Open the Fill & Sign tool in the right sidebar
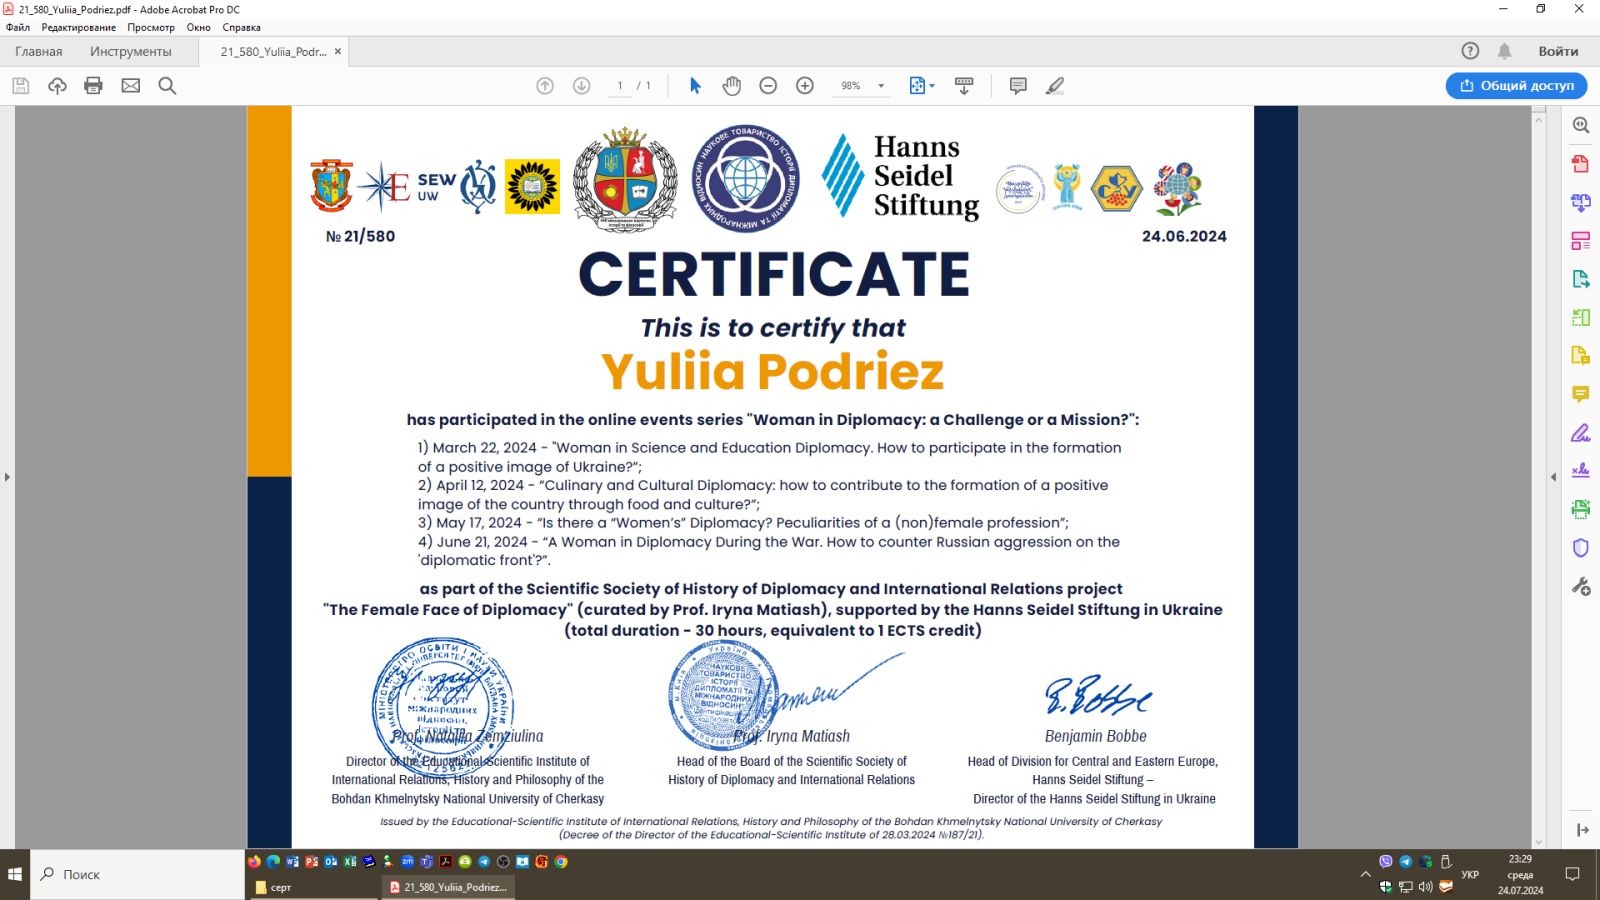The width and height of the screenshot is (1600, 900). pos(1581,433)
